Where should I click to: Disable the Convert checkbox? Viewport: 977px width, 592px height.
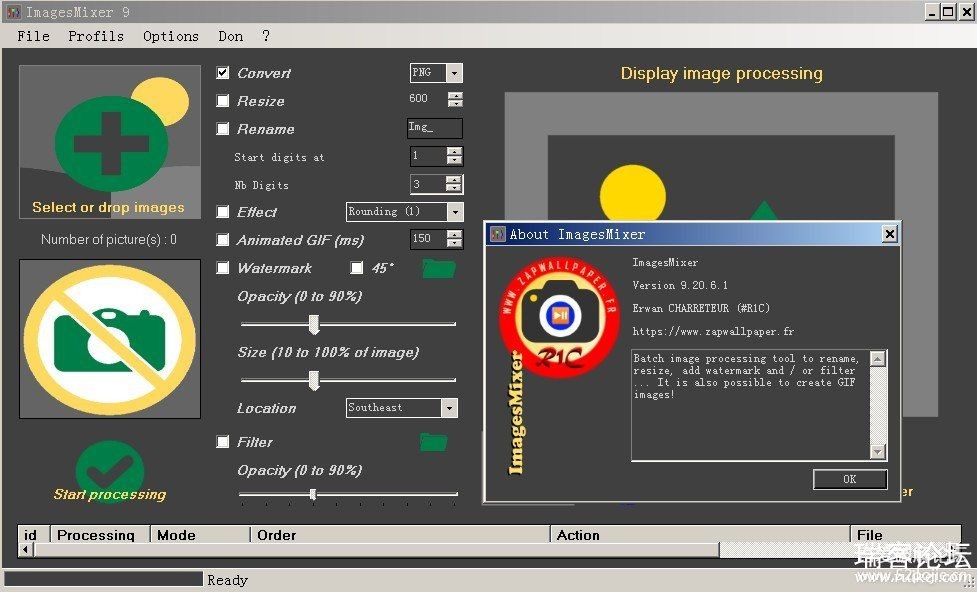[223, 73]
